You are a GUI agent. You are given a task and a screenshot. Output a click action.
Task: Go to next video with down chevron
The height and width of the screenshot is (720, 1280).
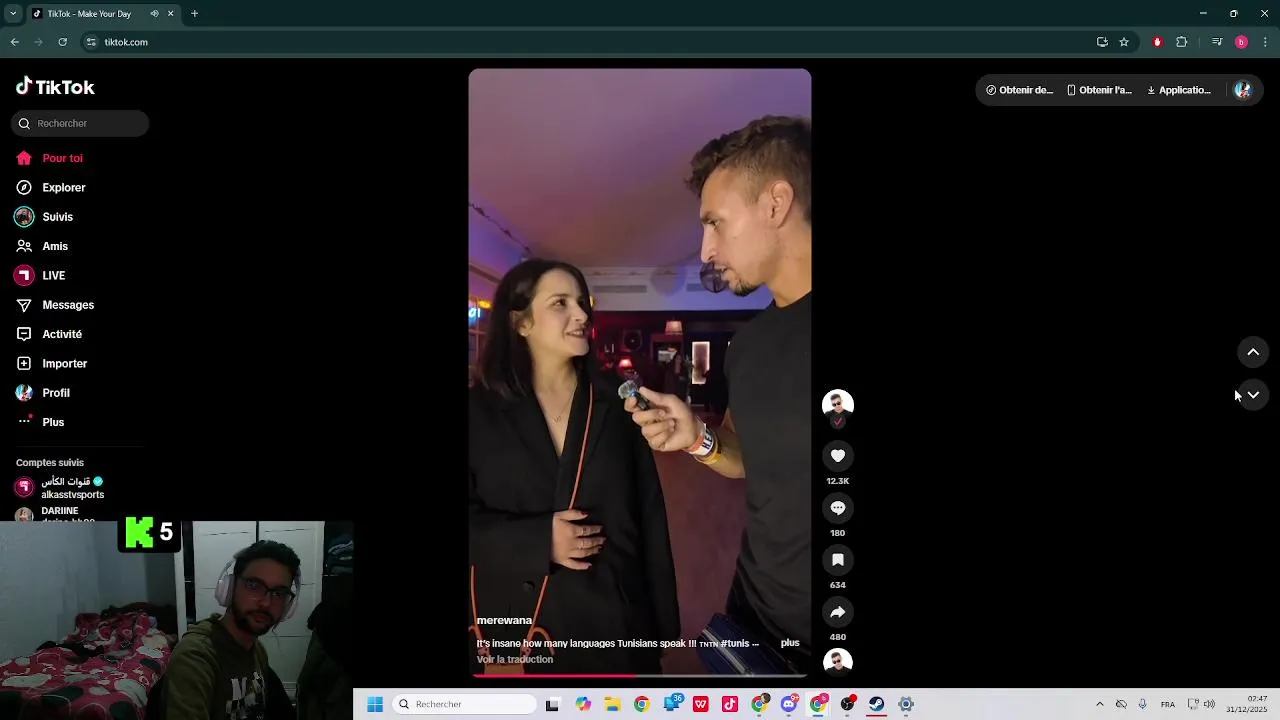click(1253, 395)
